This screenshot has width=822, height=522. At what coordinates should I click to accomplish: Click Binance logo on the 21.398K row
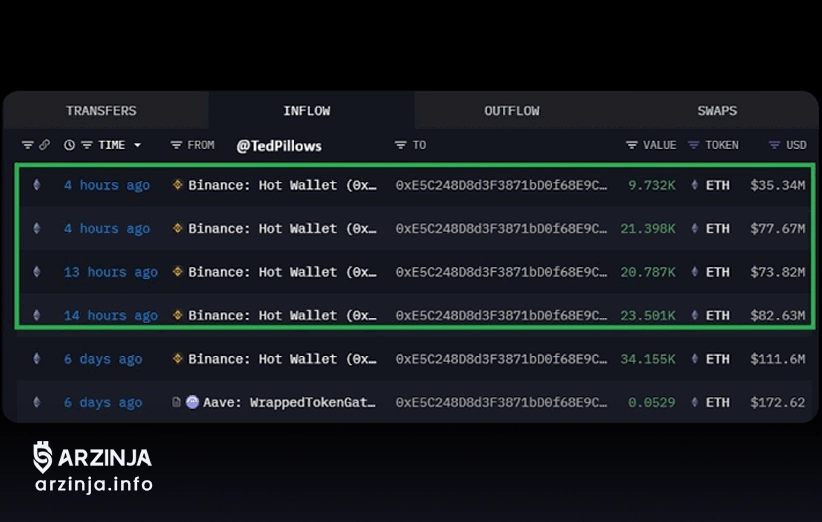point(178,229)
